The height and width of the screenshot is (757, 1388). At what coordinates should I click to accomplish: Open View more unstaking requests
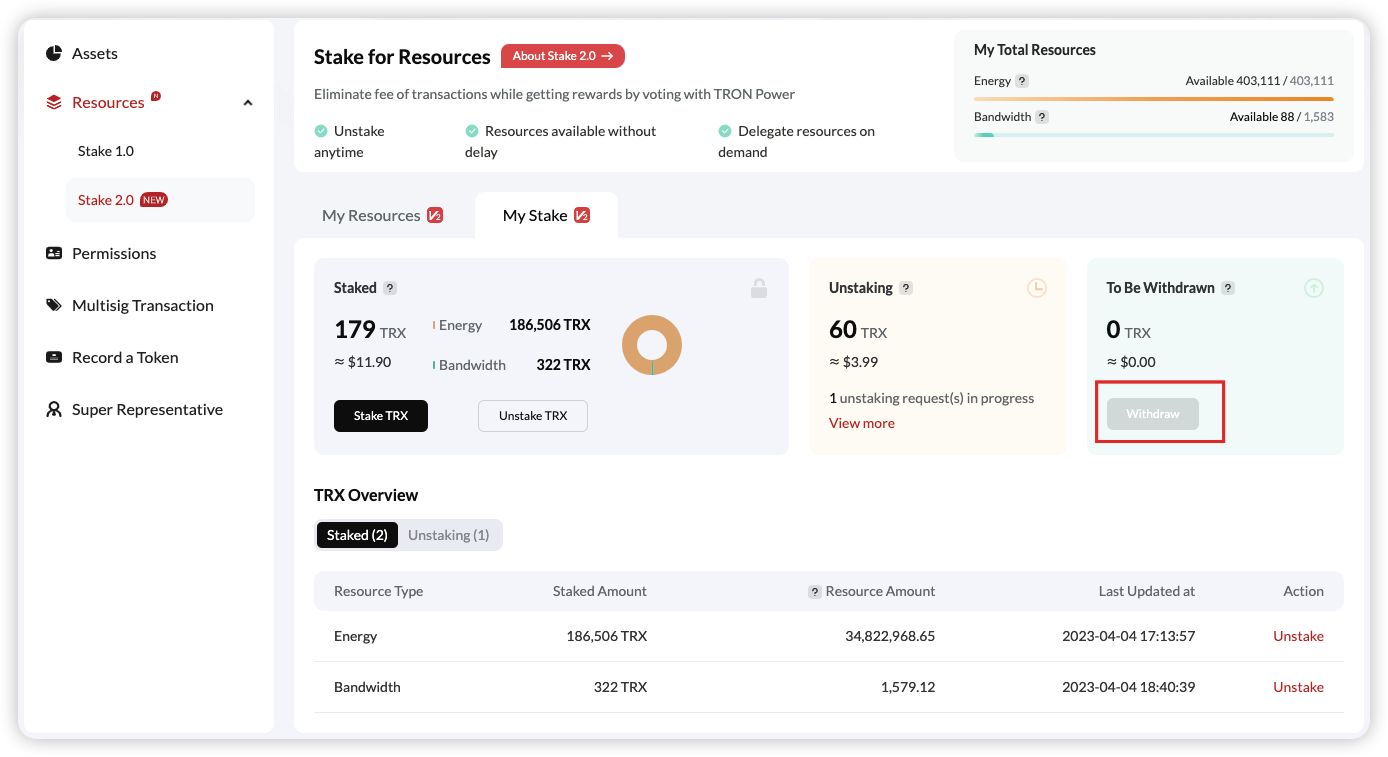[x=862, y=423]
